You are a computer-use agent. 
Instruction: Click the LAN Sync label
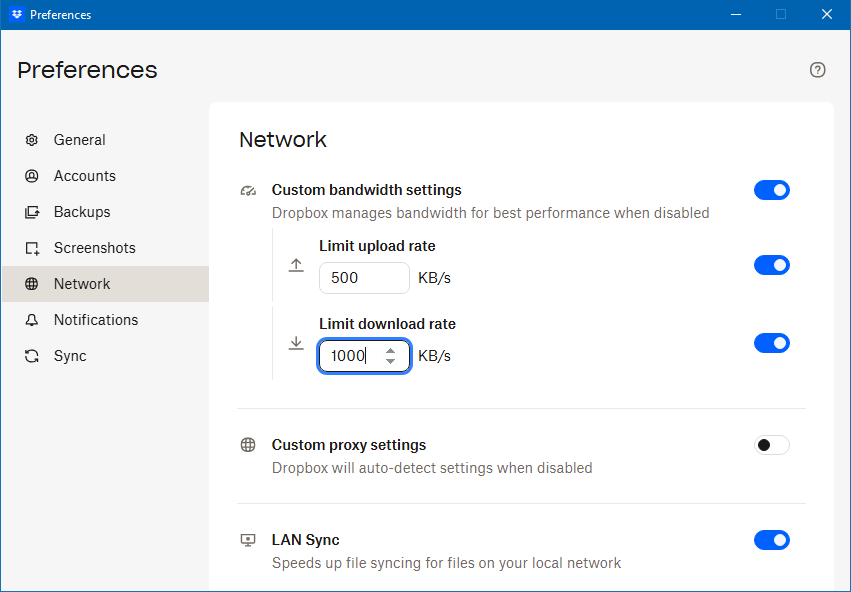306,540
